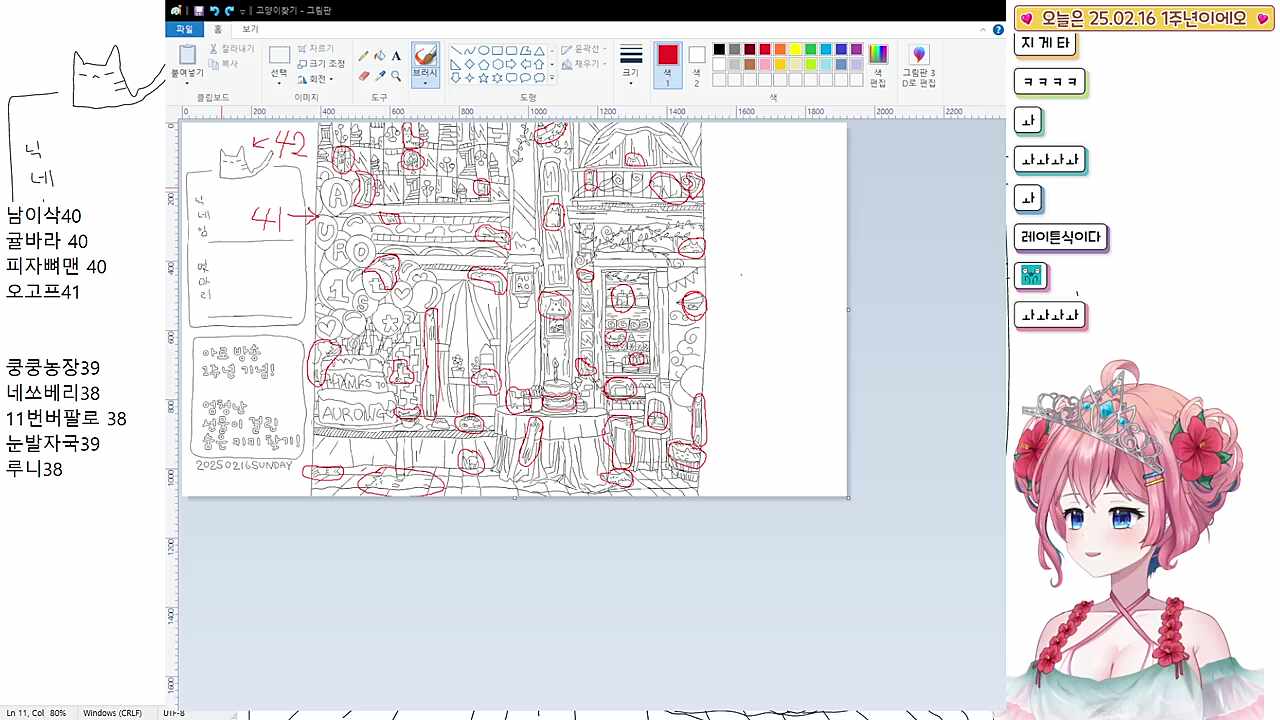1280x720 pixels.
Task: Expand the Paste (붙여넣기) dropdown arrow
Action: pyautogui.click(x=187, y=82)
